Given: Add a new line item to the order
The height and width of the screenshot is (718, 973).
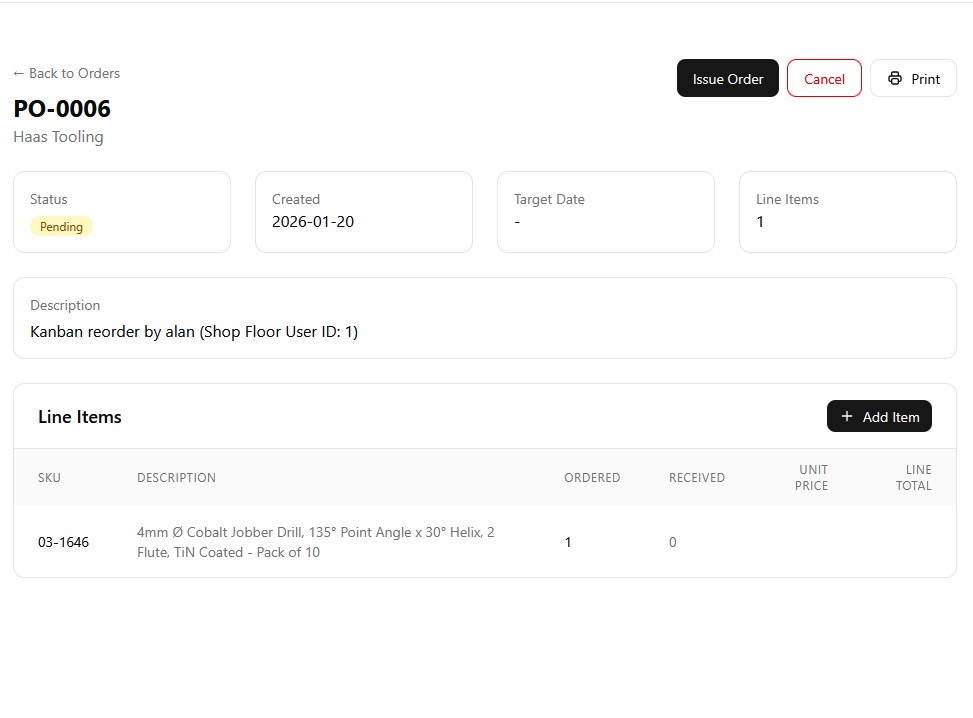Looking at the screenshot, I should pos(879,416).
